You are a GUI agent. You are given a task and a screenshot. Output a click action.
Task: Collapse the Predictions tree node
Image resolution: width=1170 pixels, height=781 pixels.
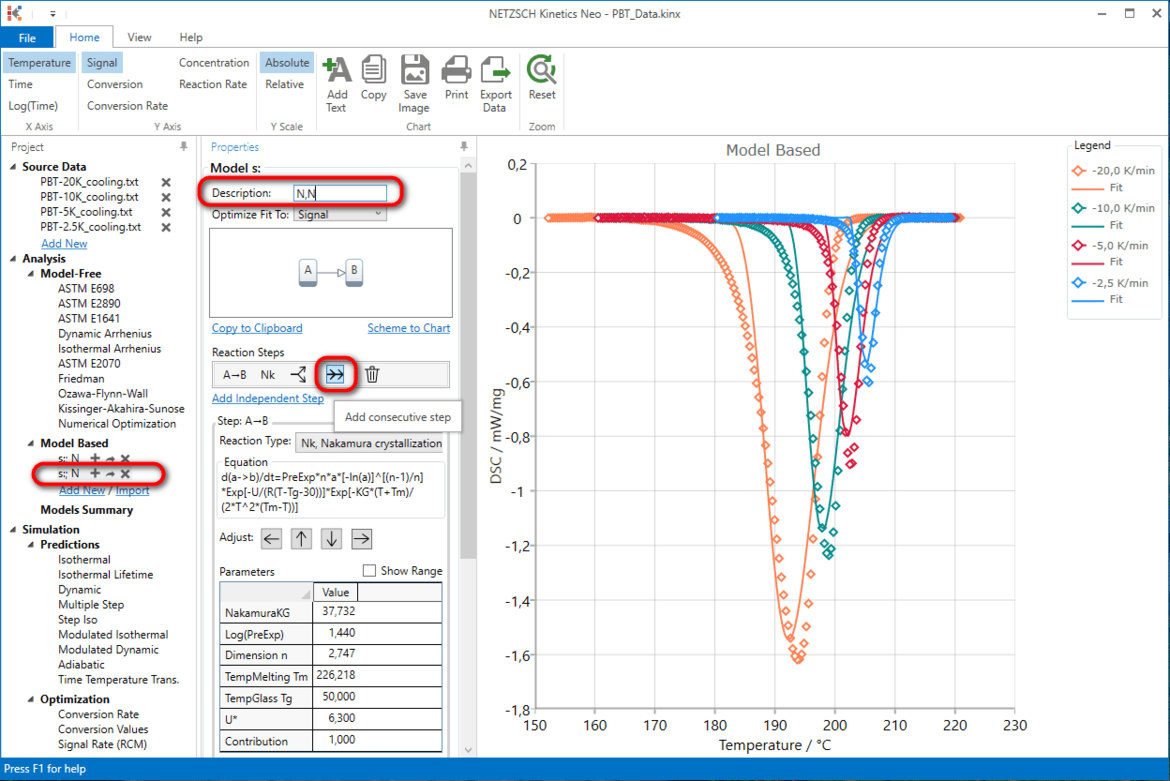(31, 545)
